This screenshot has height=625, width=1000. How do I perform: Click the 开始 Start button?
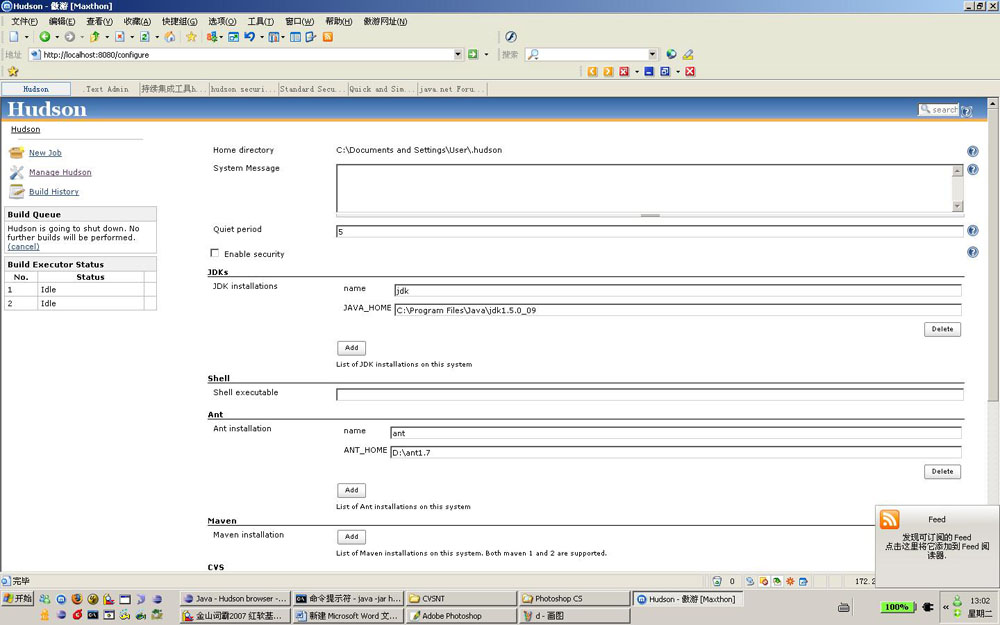(18, 599)
